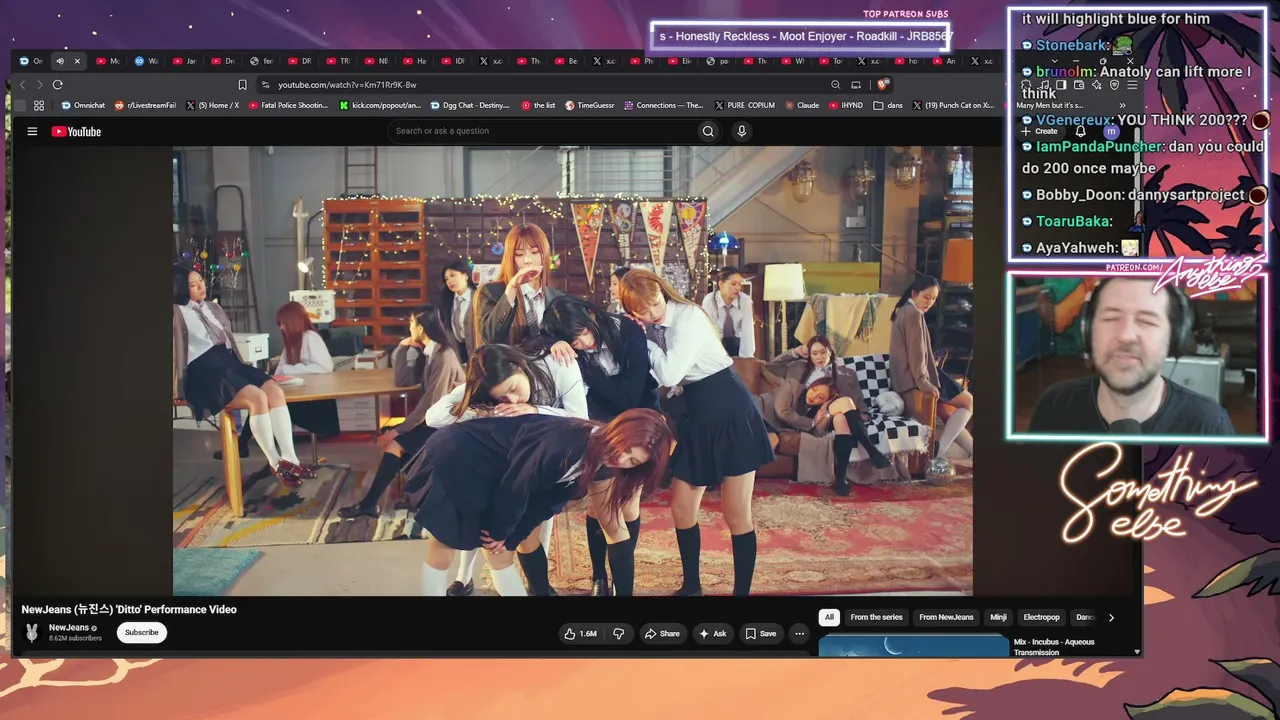Bookmark this page with the bookmark icon
Viewport: 1280px width, 720px height.
(242, 85)
